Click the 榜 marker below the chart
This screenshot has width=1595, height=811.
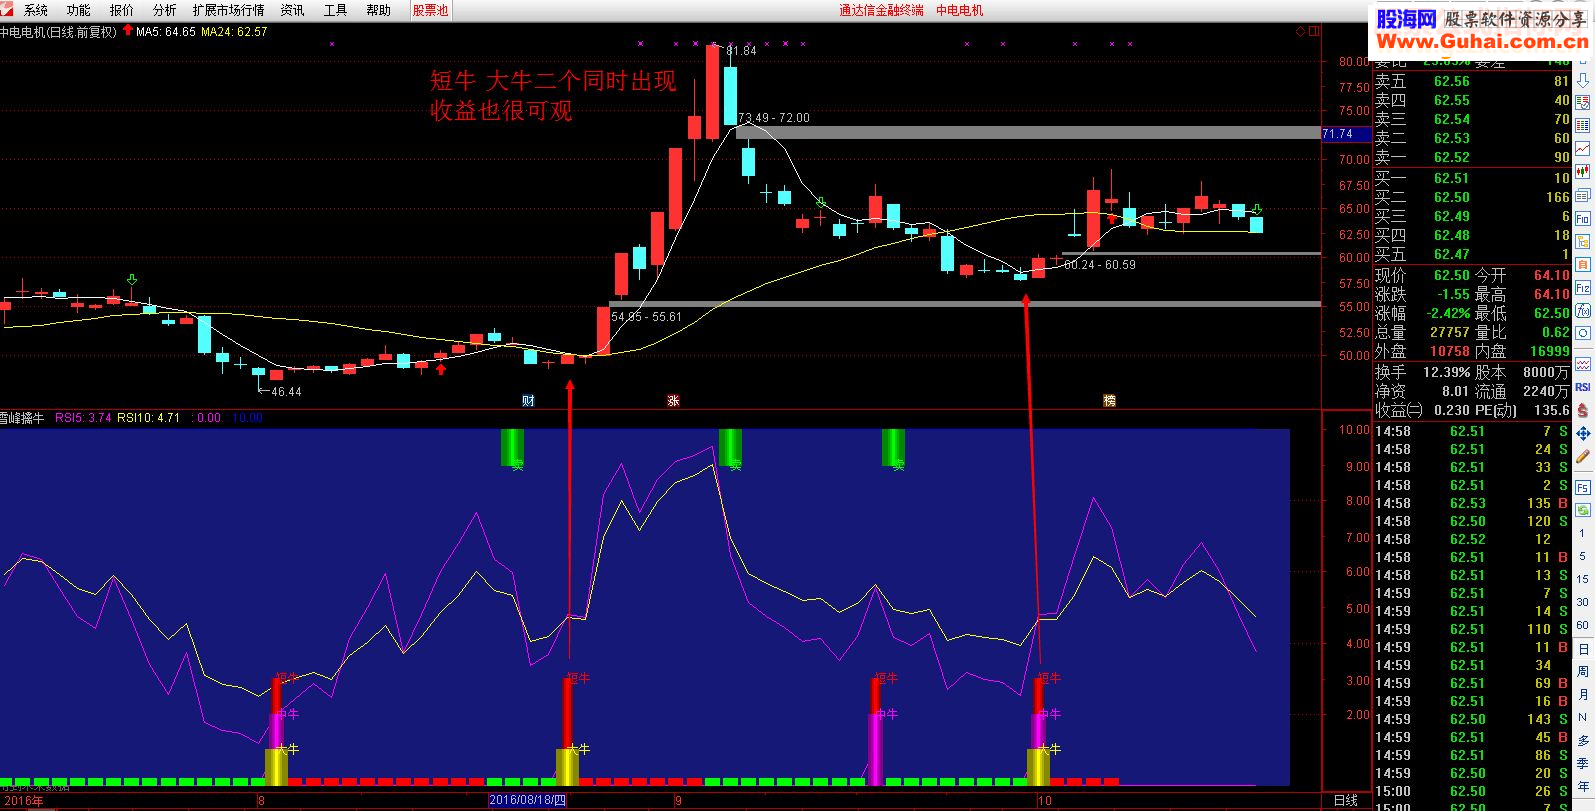[1109, 401]
